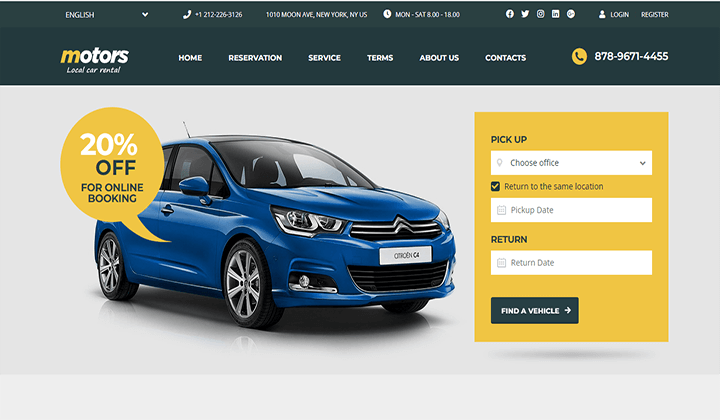Click the motors logo
The image size is (720, 420).
(95, 60)
